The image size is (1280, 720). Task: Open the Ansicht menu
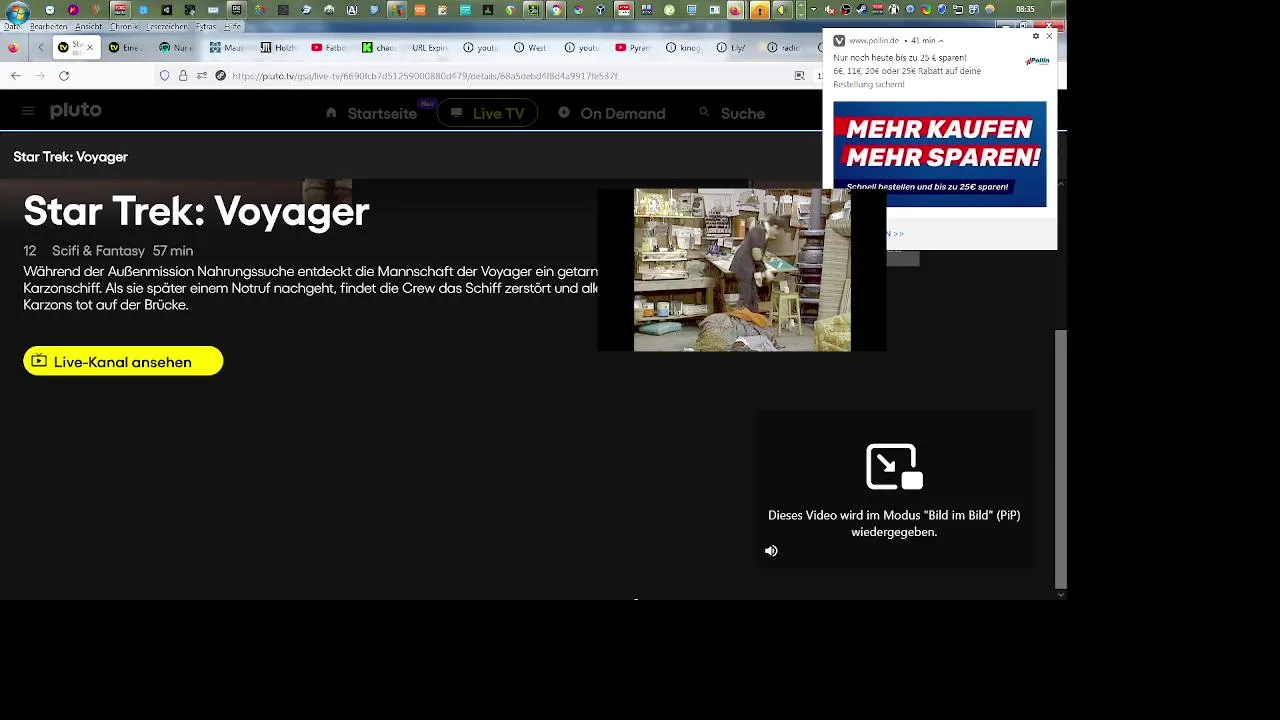pyautogui.click(x=88, y=27)
